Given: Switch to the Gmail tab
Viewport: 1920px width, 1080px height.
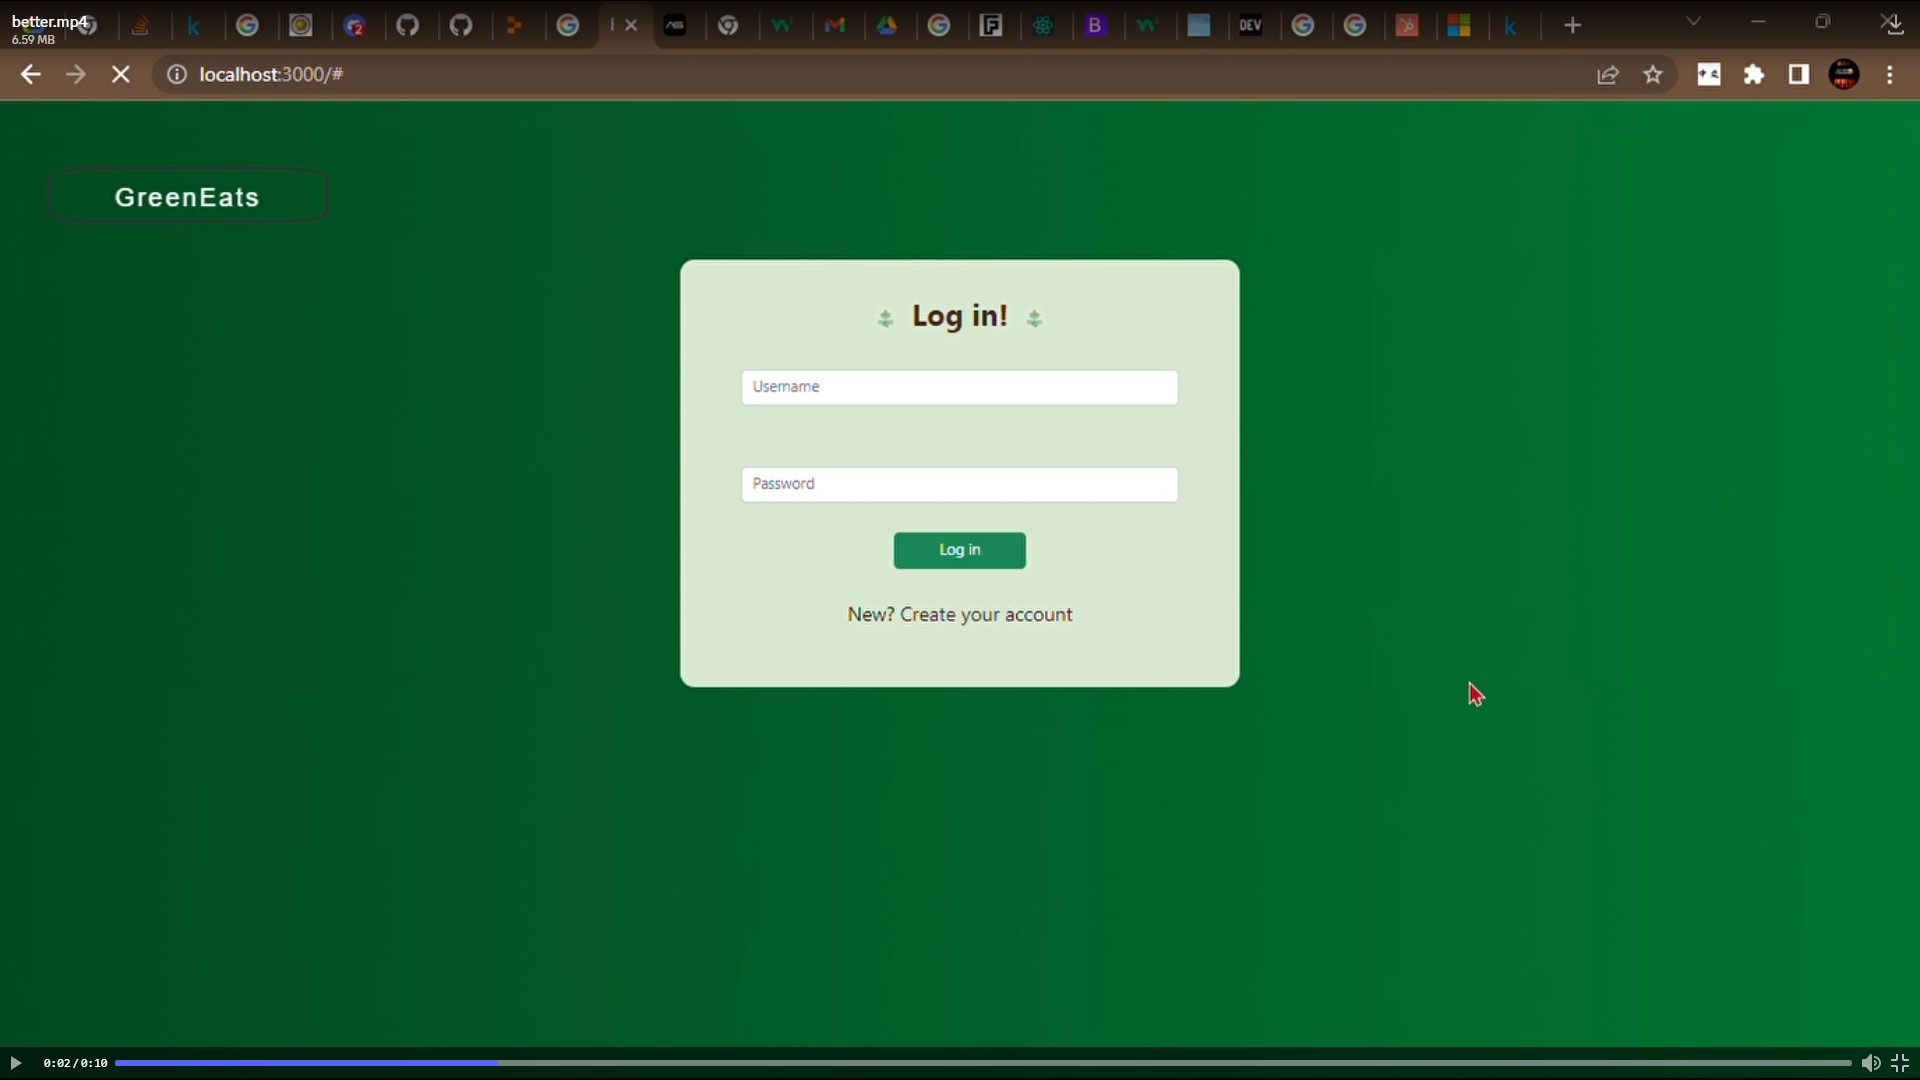Looking at the screenshot, I should point(835,26).
